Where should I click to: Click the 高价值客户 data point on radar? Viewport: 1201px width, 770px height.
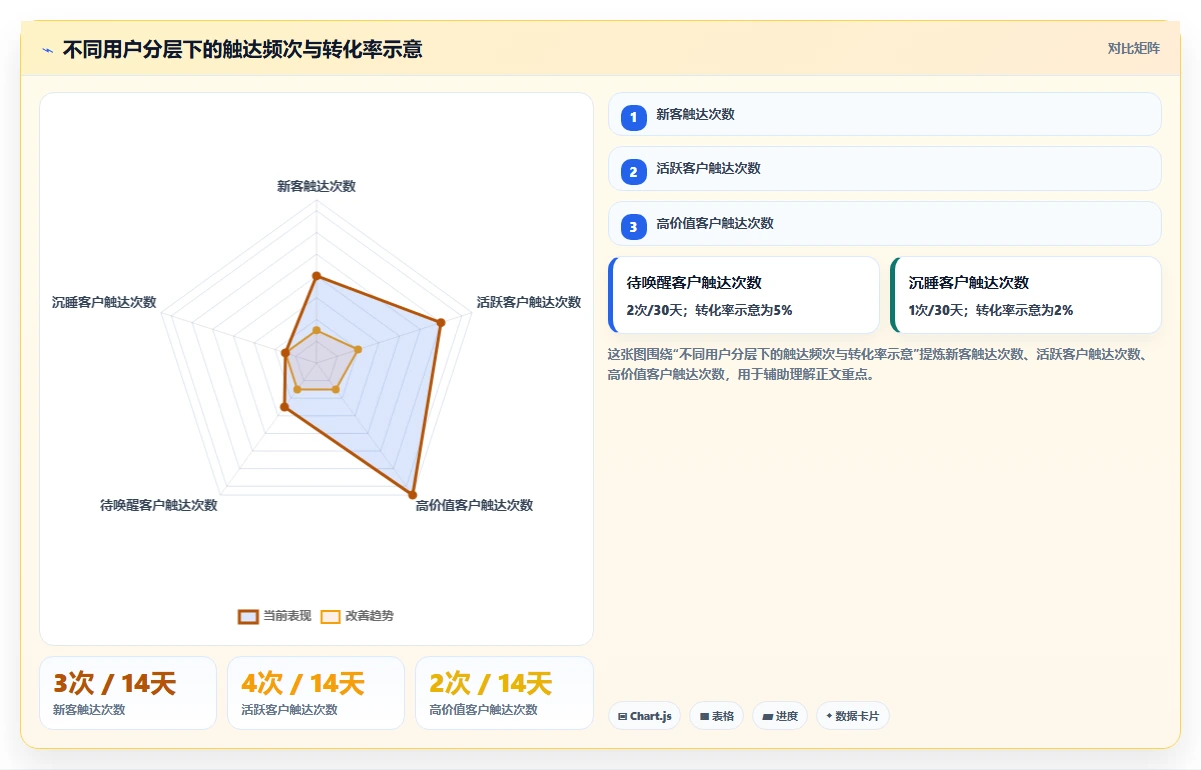click(x=411, y=493)
